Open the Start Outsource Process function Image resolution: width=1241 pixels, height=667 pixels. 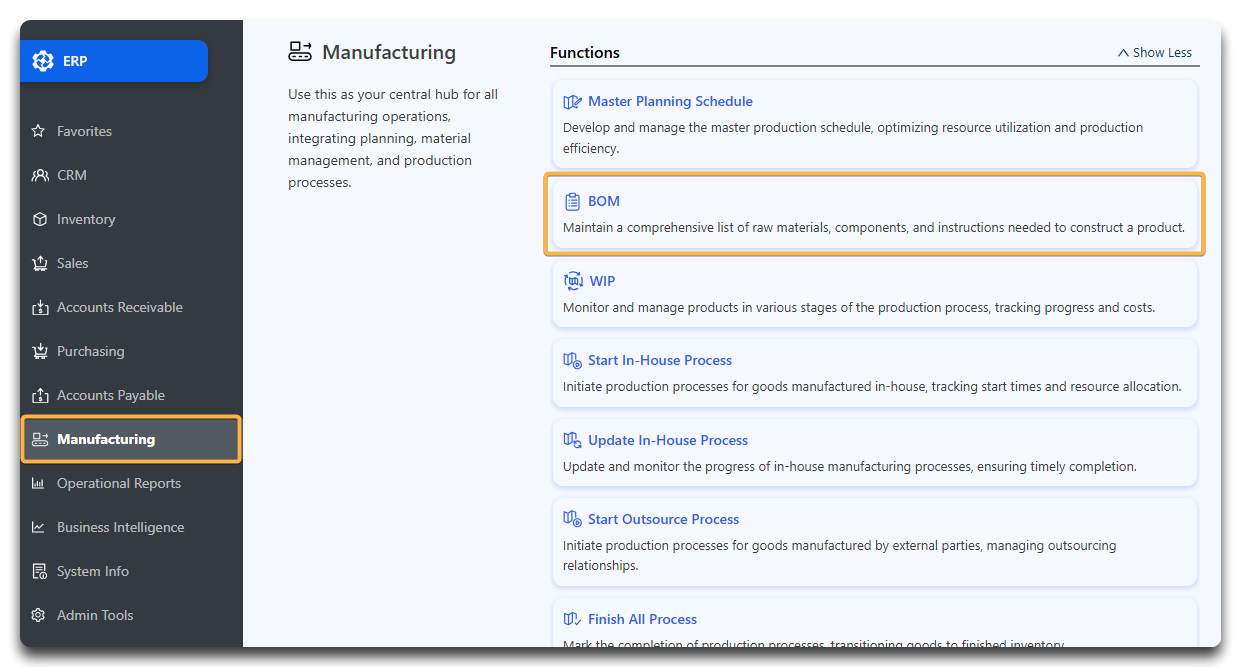tap(663, 519)
